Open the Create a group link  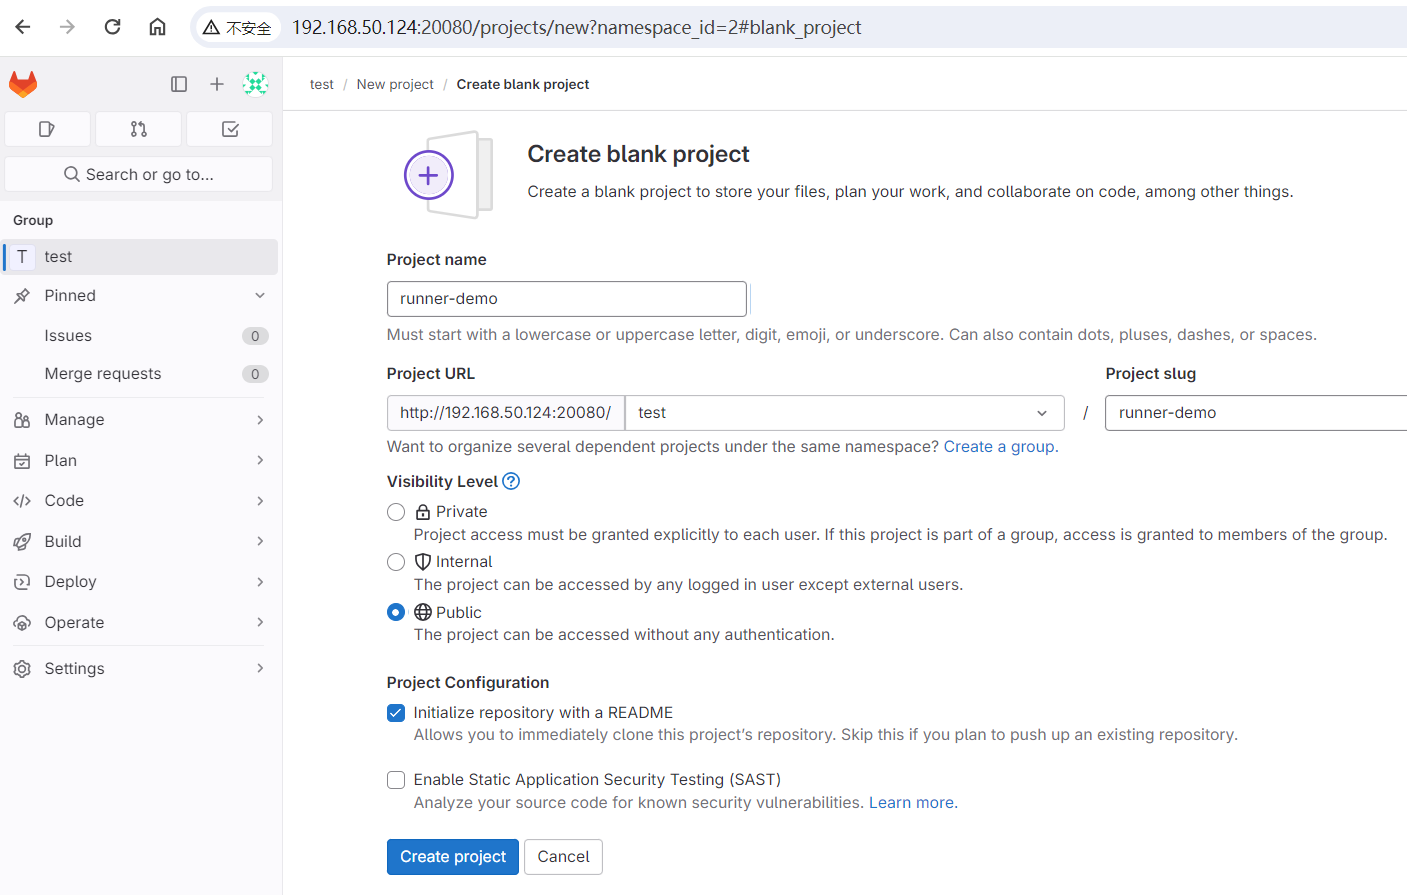997,446
